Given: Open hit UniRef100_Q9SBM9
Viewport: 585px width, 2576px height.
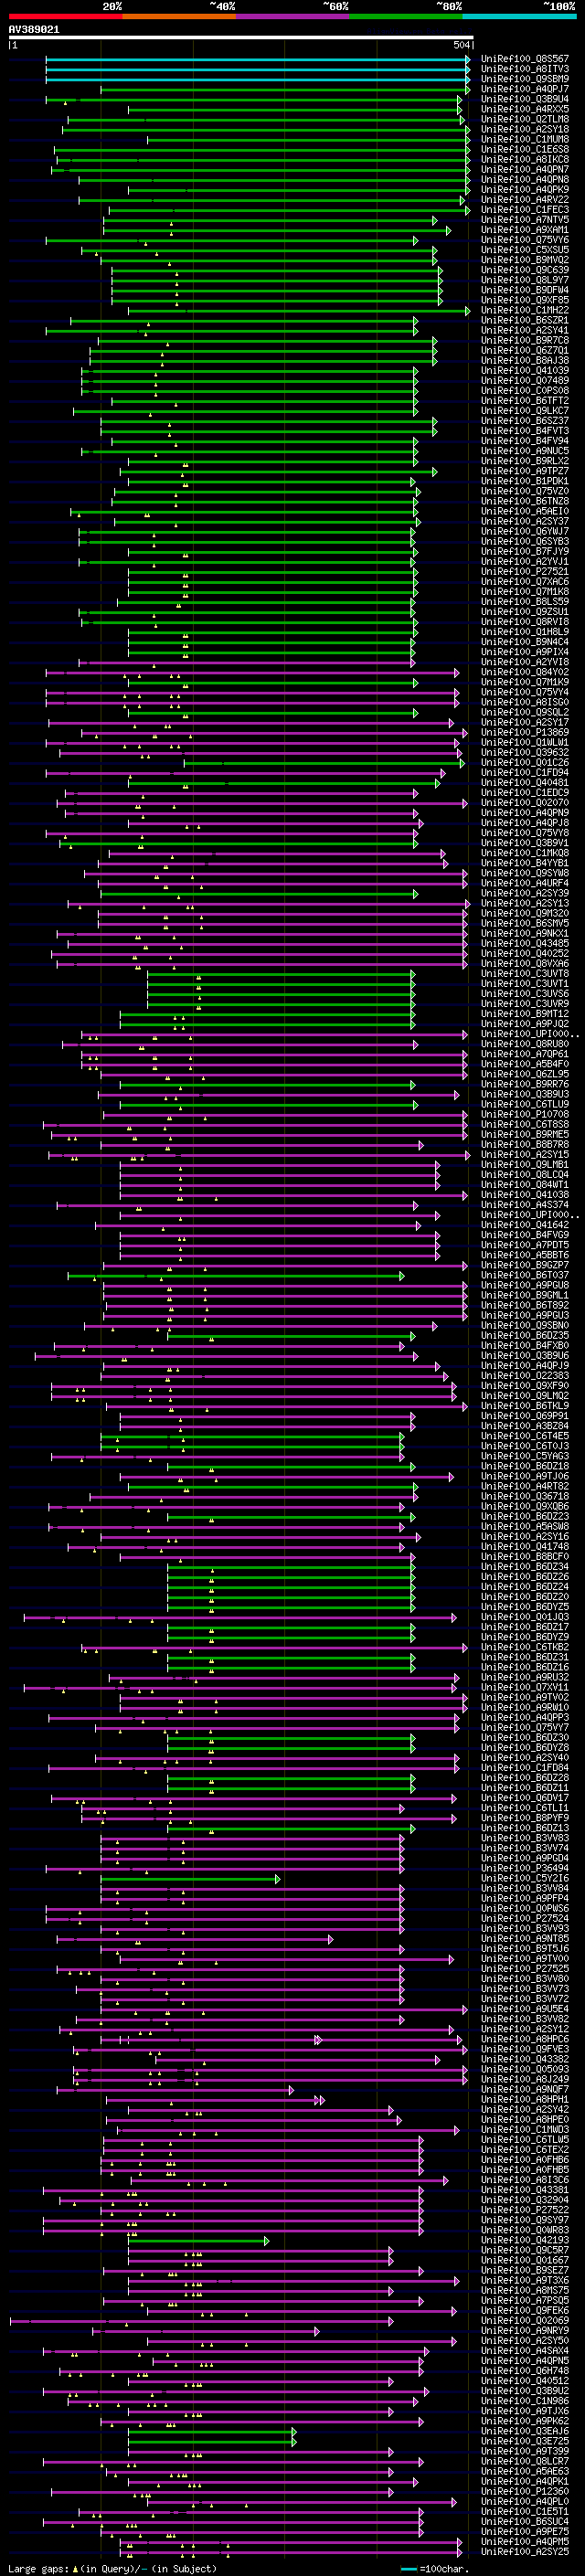Looking at the screenshot, I should tap(525, 79).
